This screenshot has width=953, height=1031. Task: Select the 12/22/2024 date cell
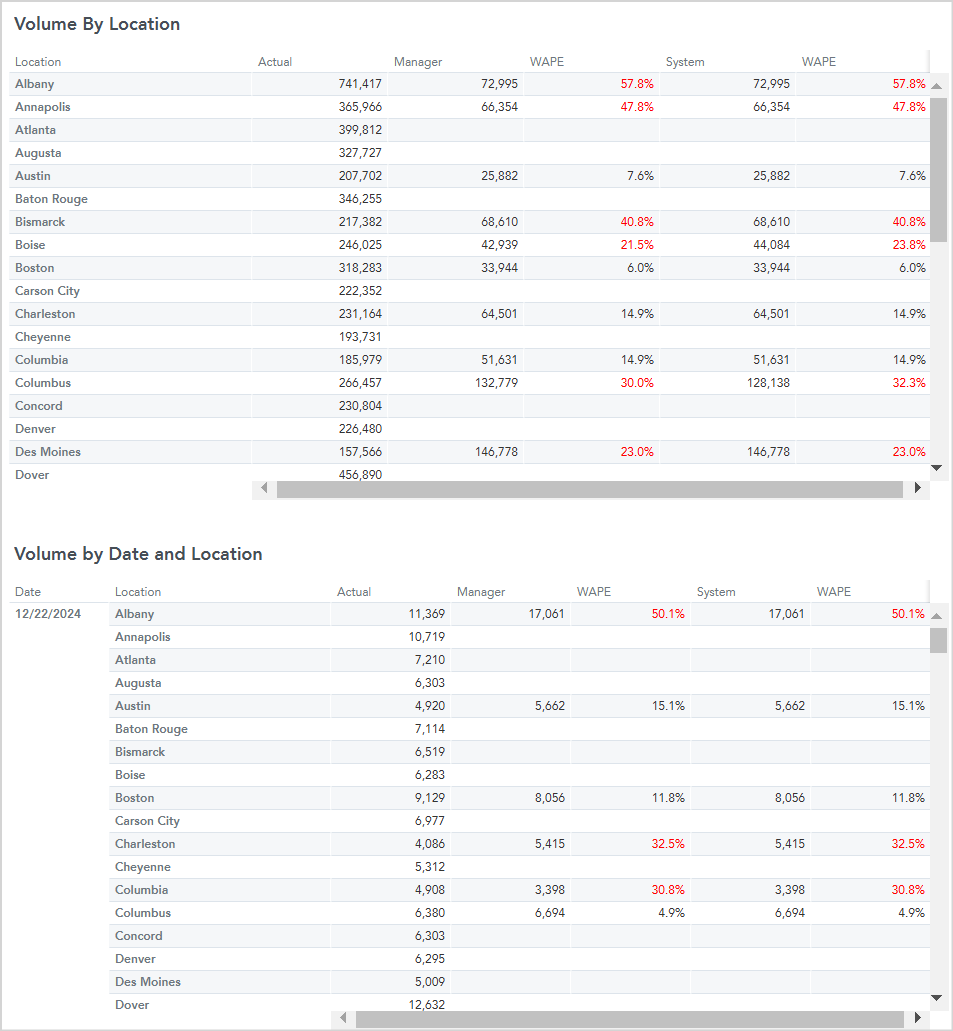48,614
